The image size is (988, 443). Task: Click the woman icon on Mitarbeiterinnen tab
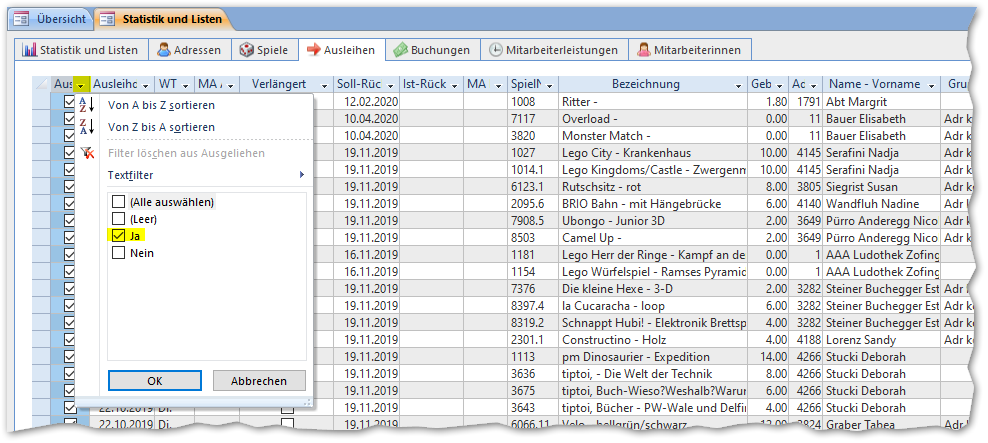click(643, 50)
